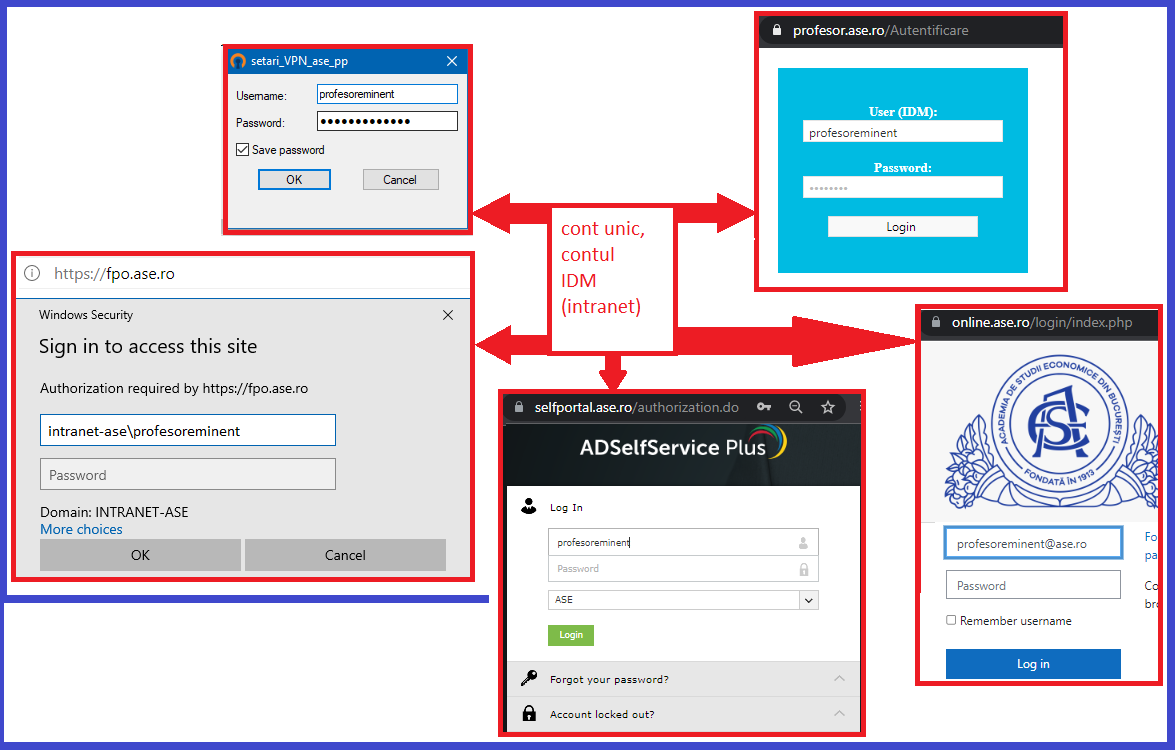Expand the Forgot your password section
This screenshot has height=750, width=1175.
click(839, 678)
